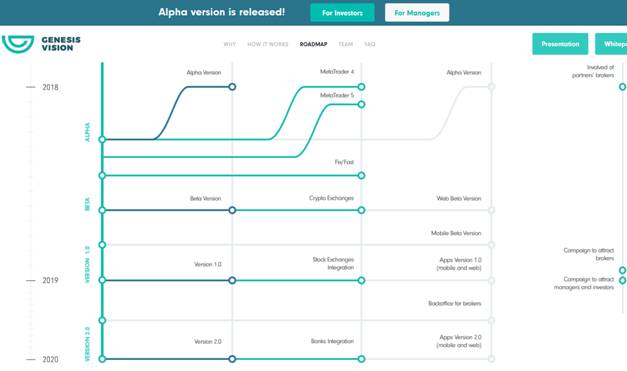Select the Alpha Version milestone node
627x371 pixels.
232,87
